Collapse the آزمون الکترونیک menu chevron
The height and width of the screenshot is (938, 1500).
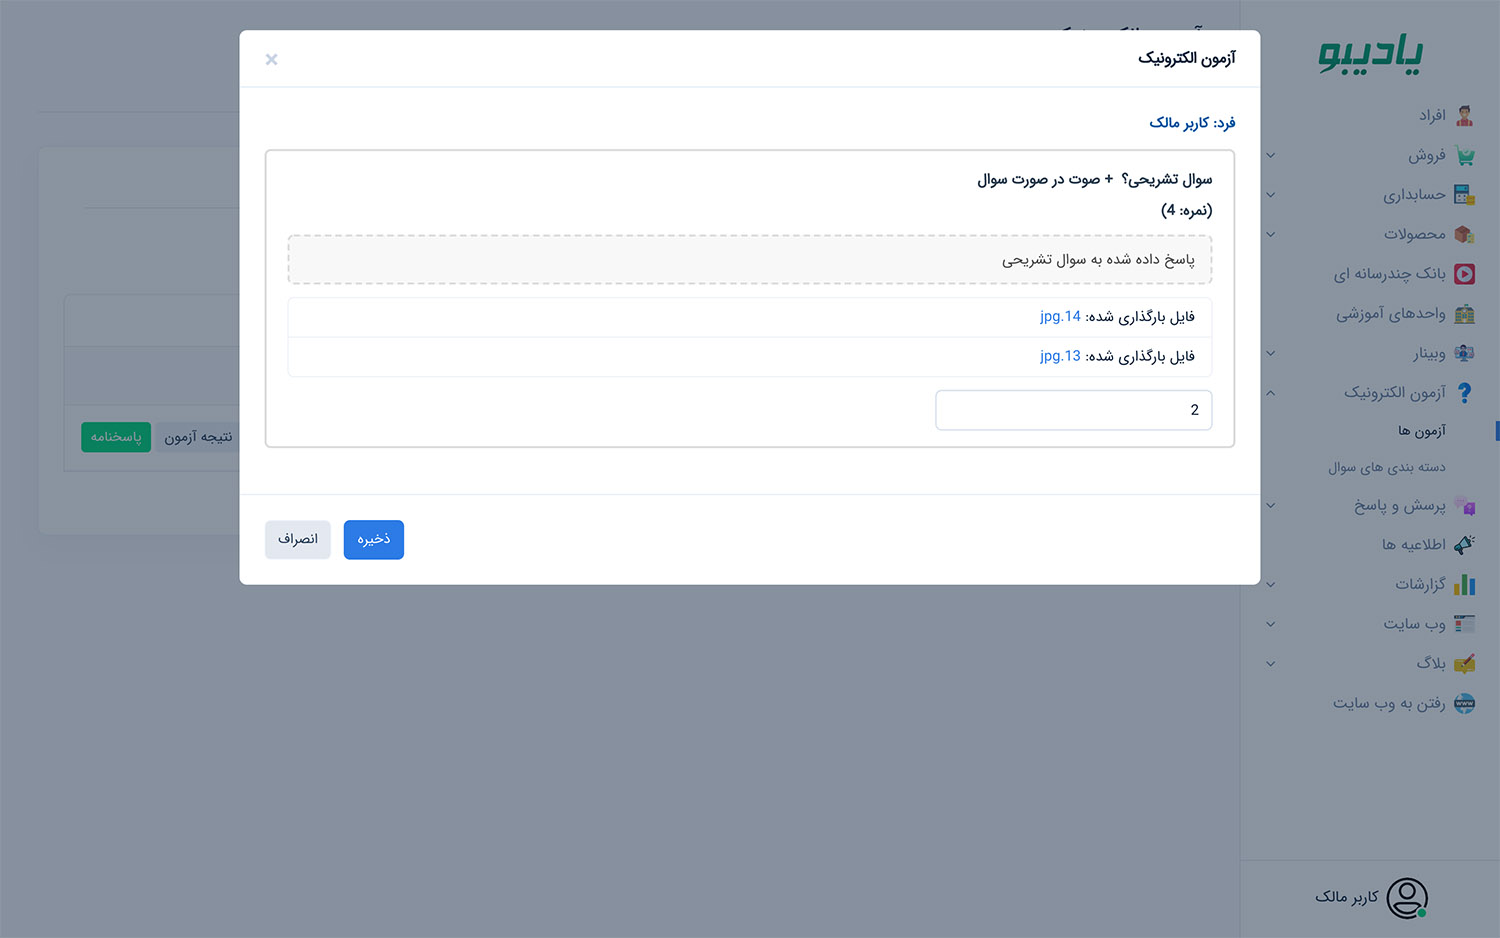point(1271,393)
